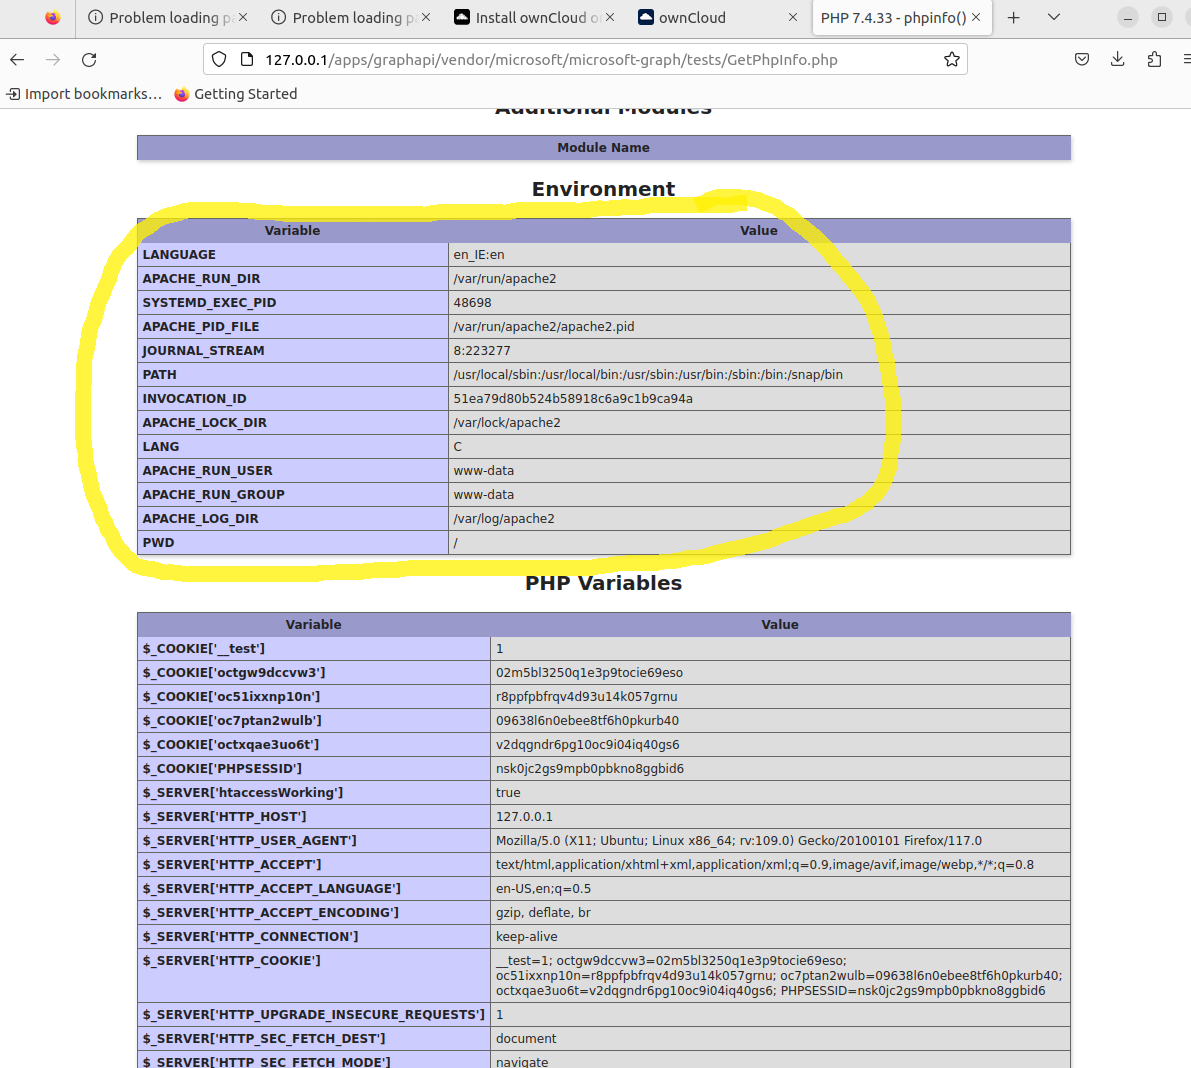Click the page info icon in URL bar
The width and height of the screenshot is (1191, 1068).
click(x=246, y=59)
